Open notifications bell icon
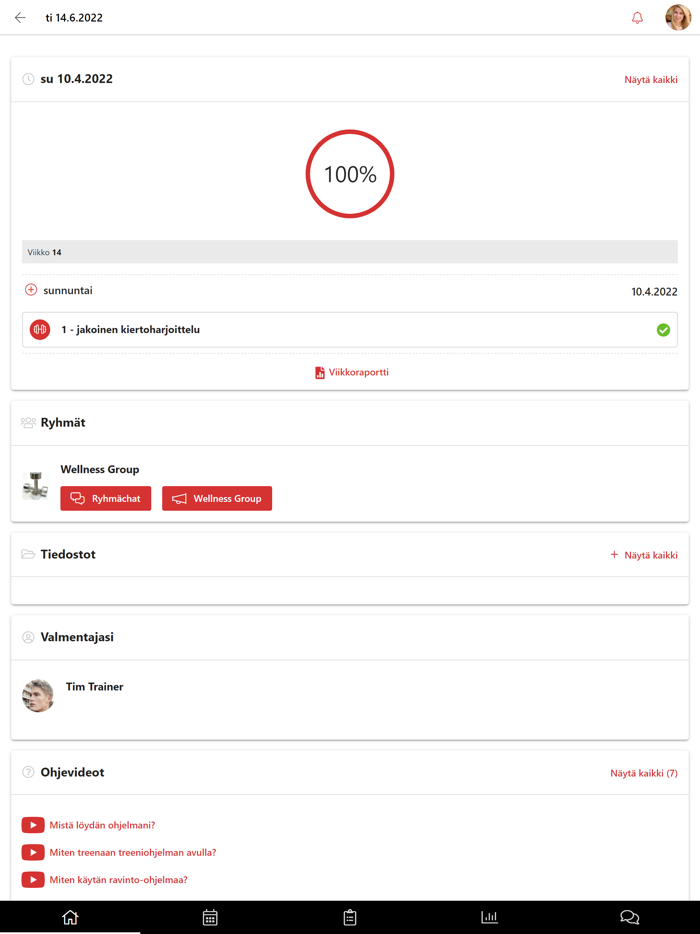700x934 pixels. [x=637, y=18]
